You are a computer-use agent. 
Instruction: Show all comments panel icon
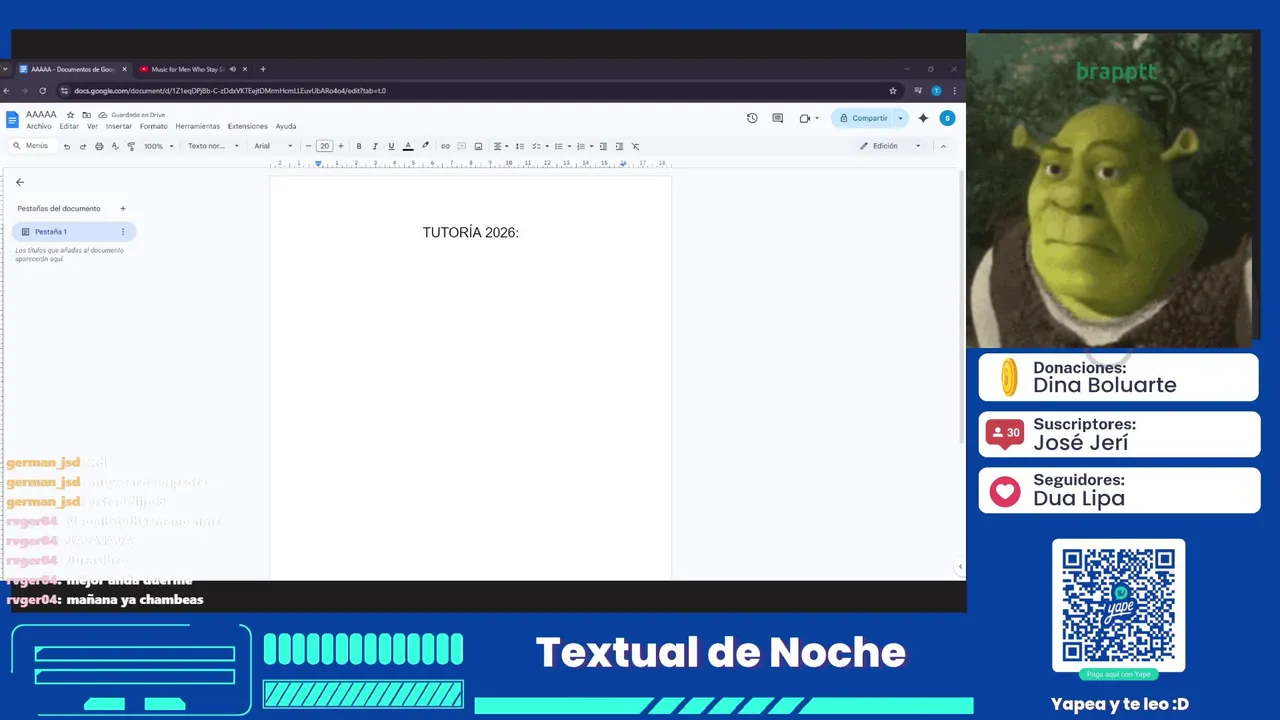coord(777,118)
